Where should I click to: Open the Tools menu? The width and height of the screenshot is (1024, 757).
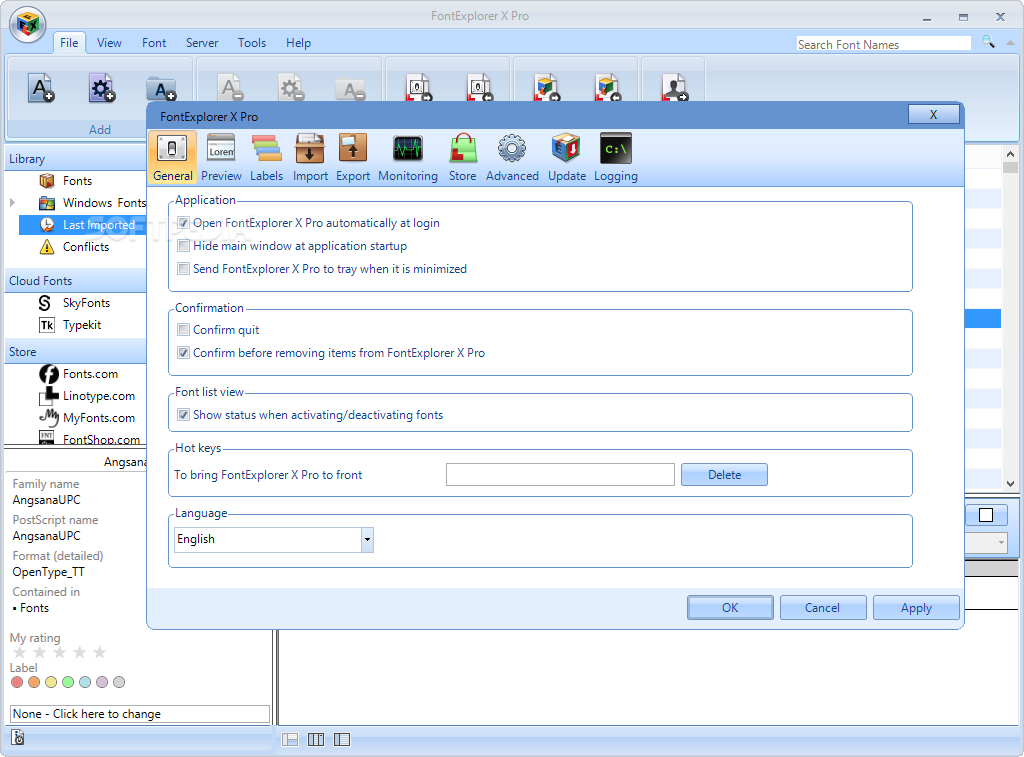point(251,42)
